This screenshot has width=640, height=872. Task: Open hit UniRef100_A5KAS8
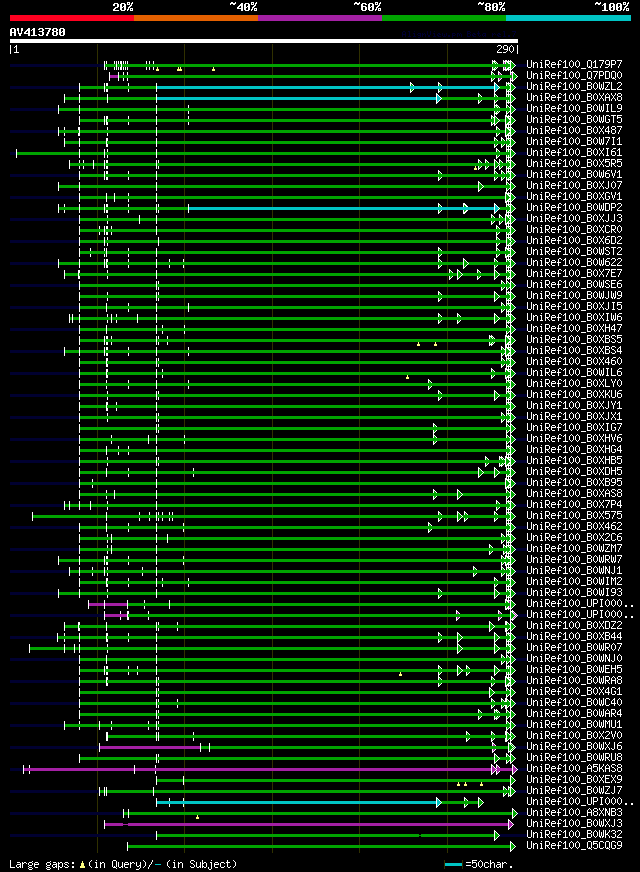574,769
